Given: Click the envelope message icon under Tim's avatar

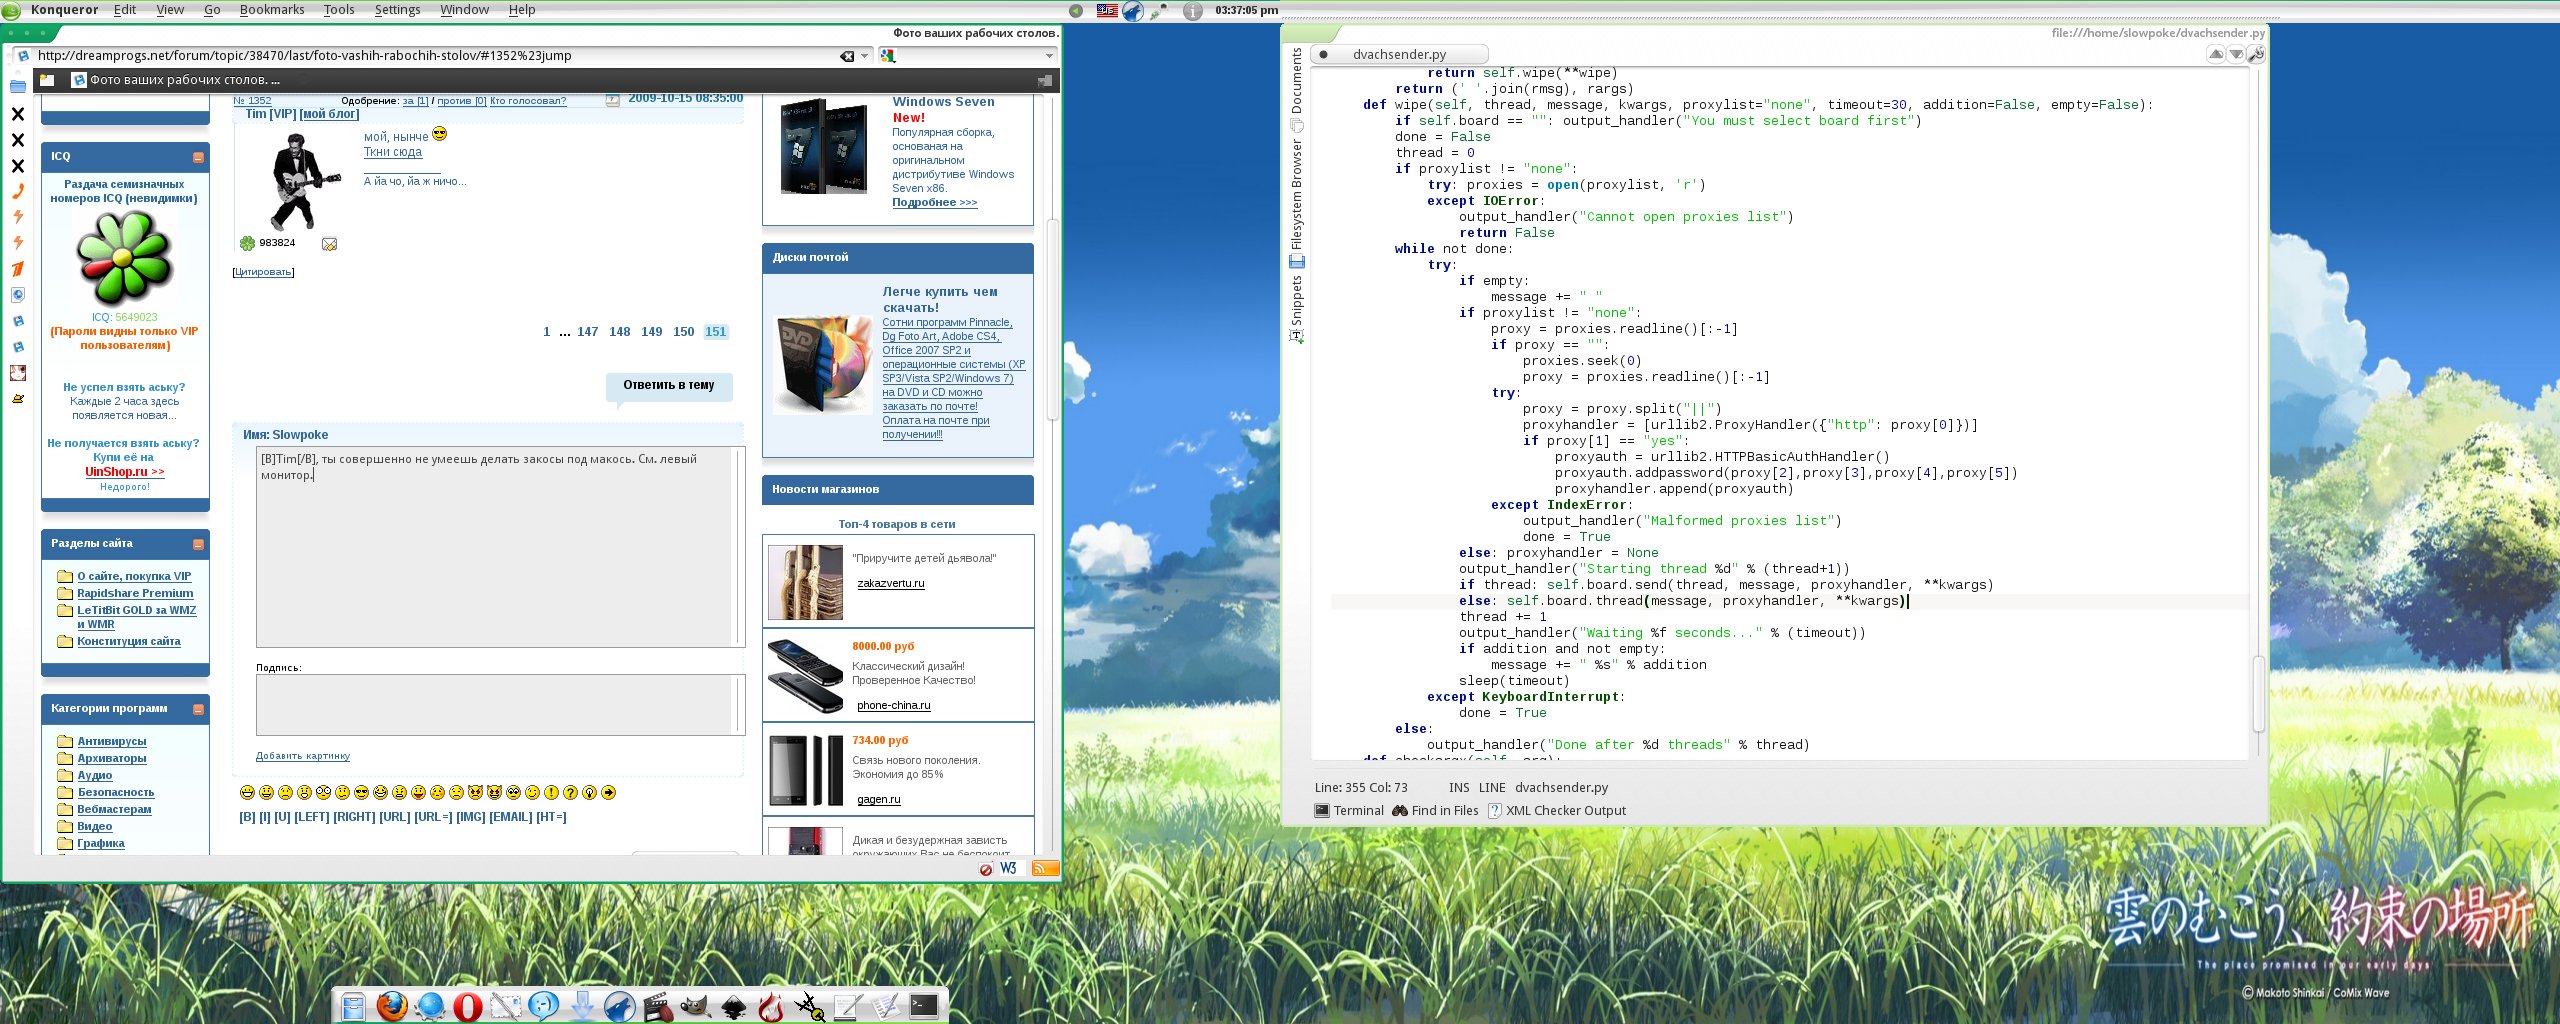Looking at the screenshot, I should coord(329,244).
